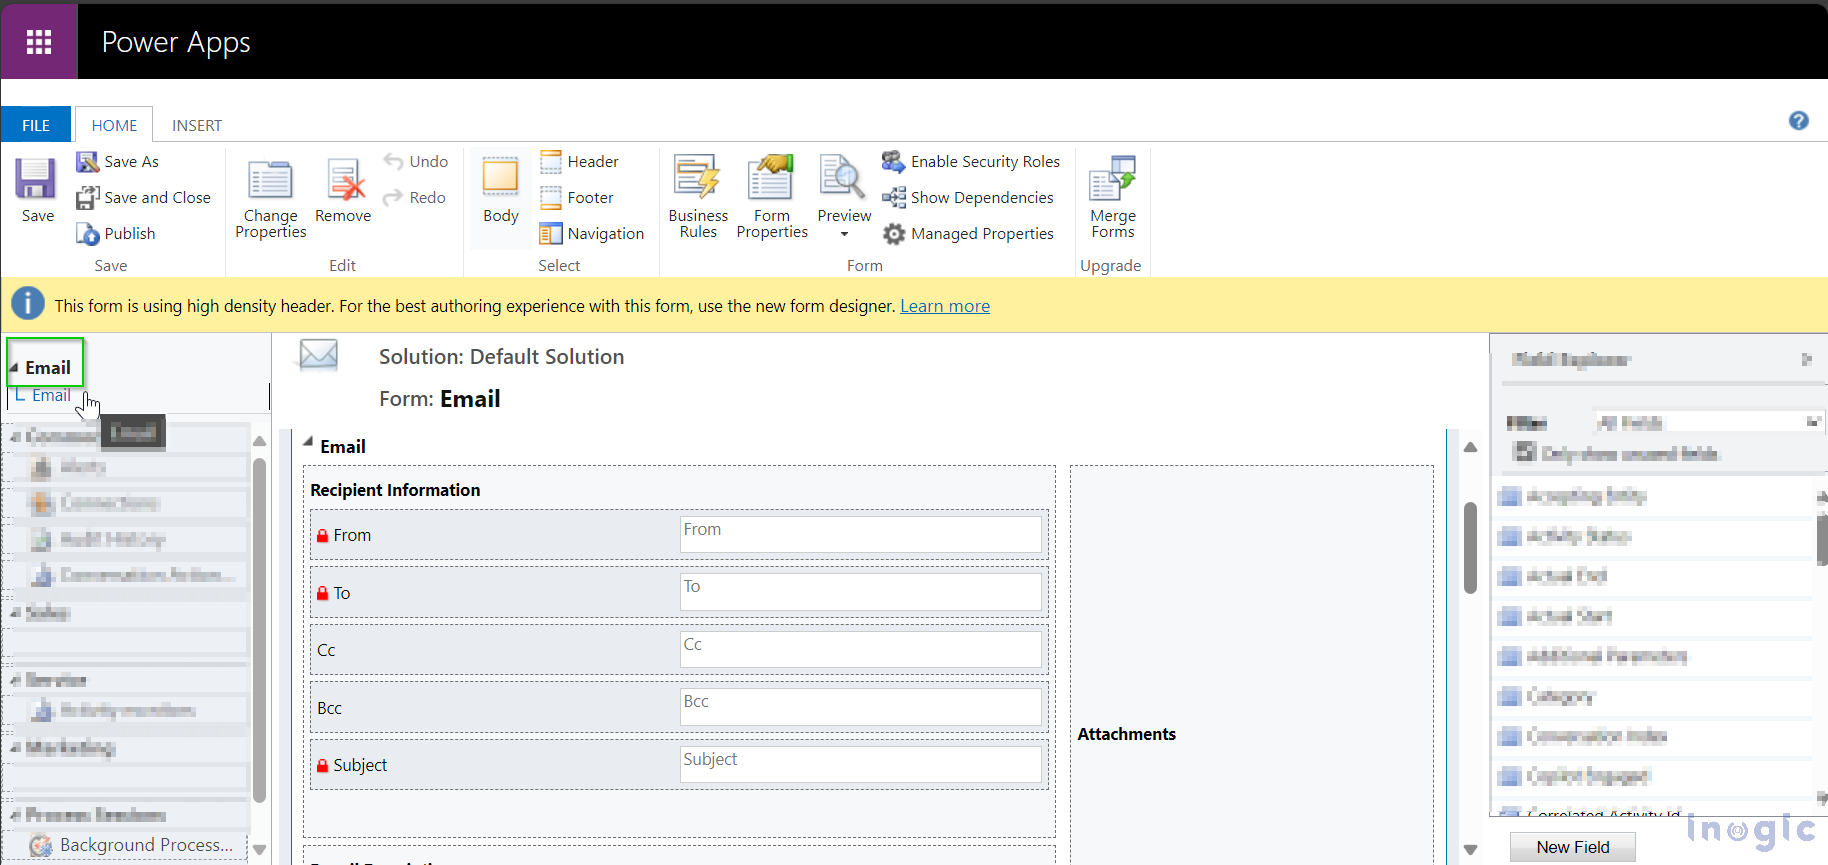Image resolution: width=1828 pixels, height=865 pixels.
Task: Collapse the Email tab section in form
Action: 308,442
